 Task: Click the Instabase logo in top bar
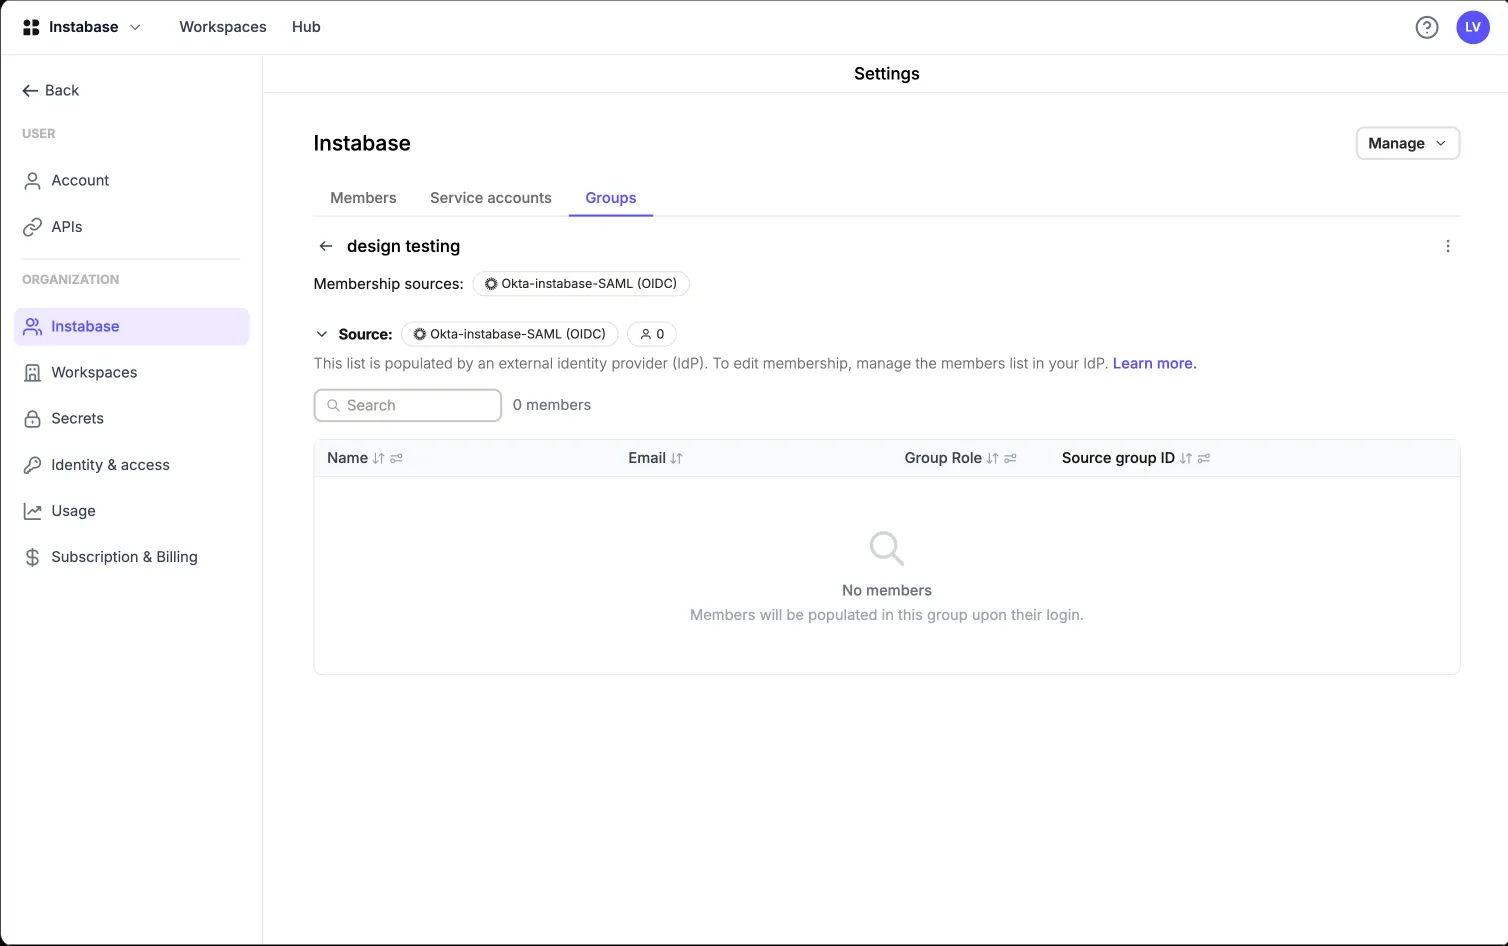tap(31, 27)
